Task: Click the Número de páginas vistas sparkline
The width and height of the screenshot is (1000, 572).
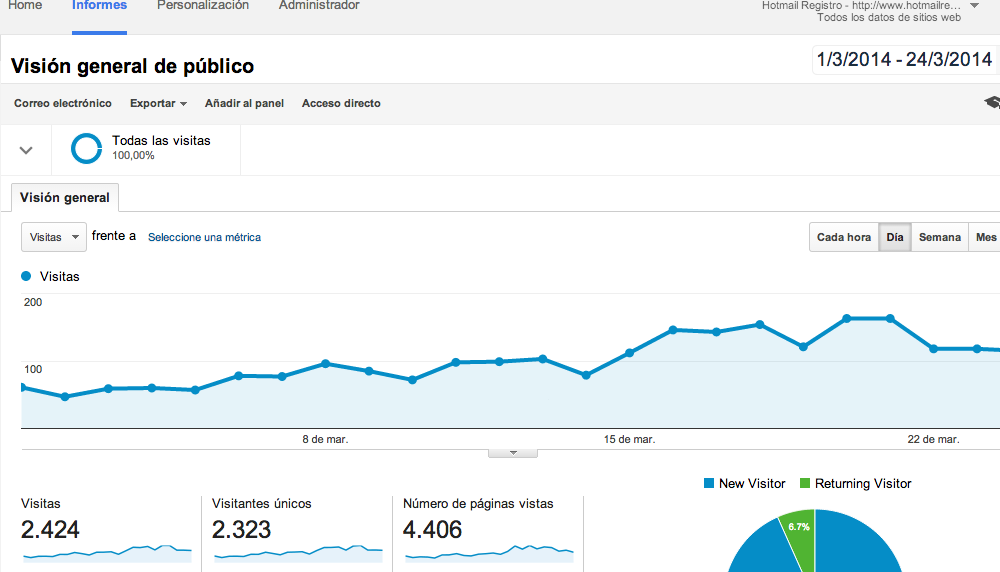Action: [x=489, y=554]
